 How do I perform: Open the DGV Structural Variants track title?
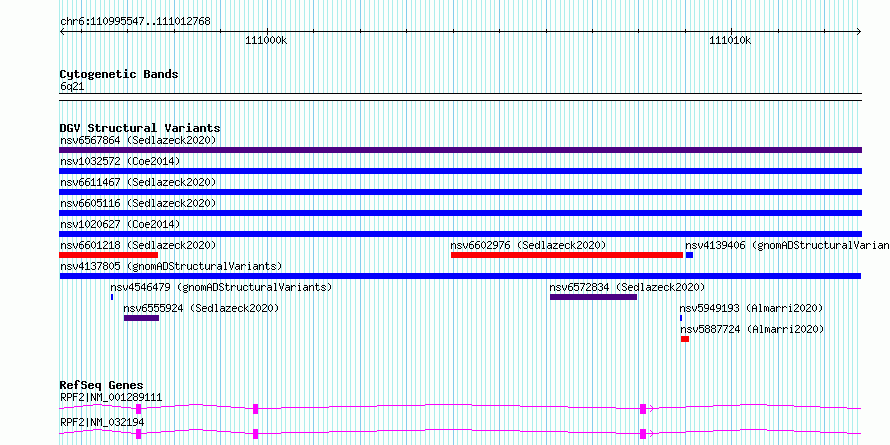pos(140,128)
